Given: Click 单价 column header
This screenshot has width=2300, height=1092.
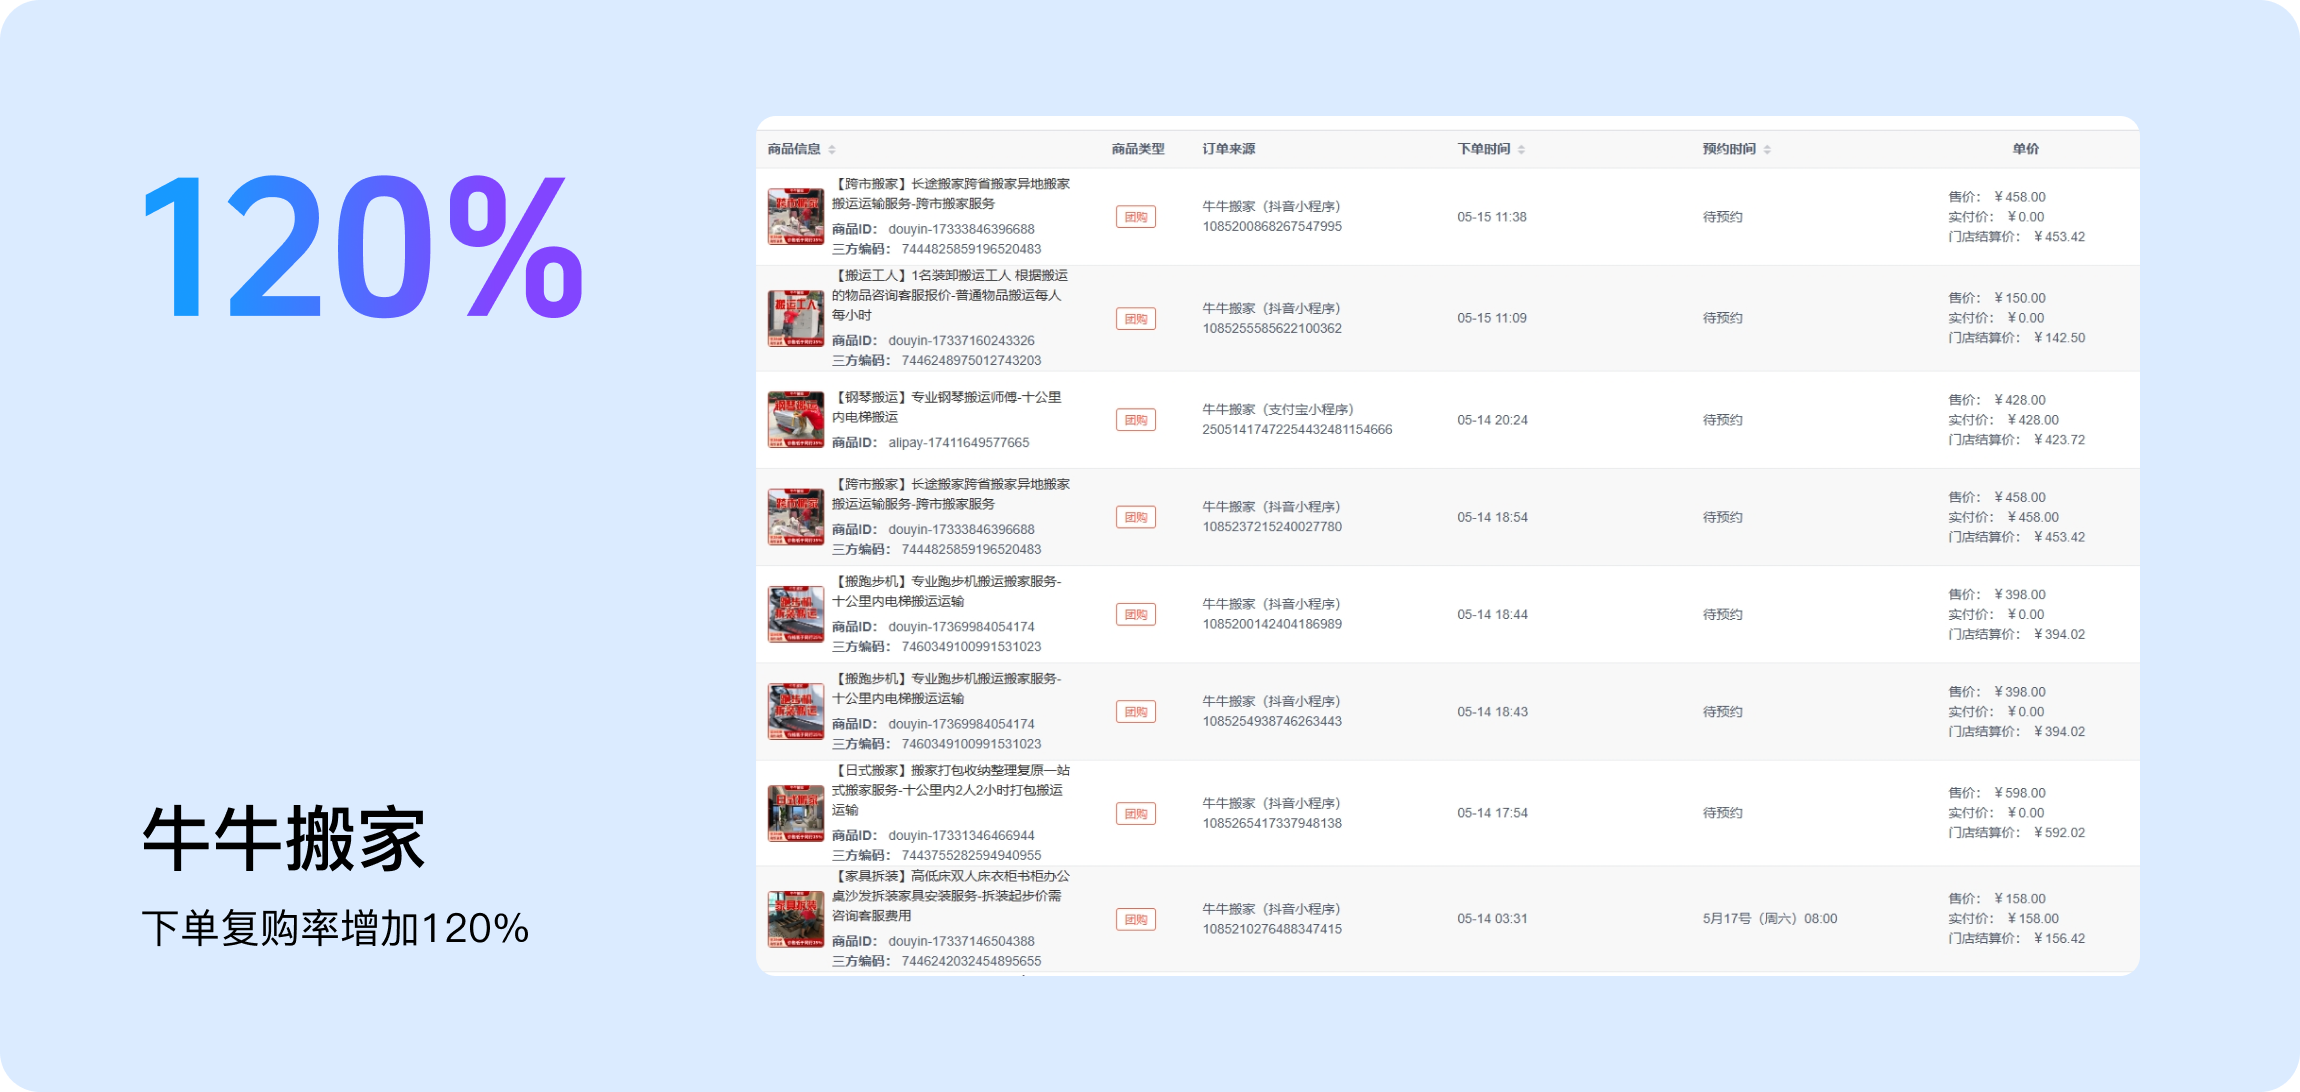Looking at the screenshot, I should (x=2025, y=149).
